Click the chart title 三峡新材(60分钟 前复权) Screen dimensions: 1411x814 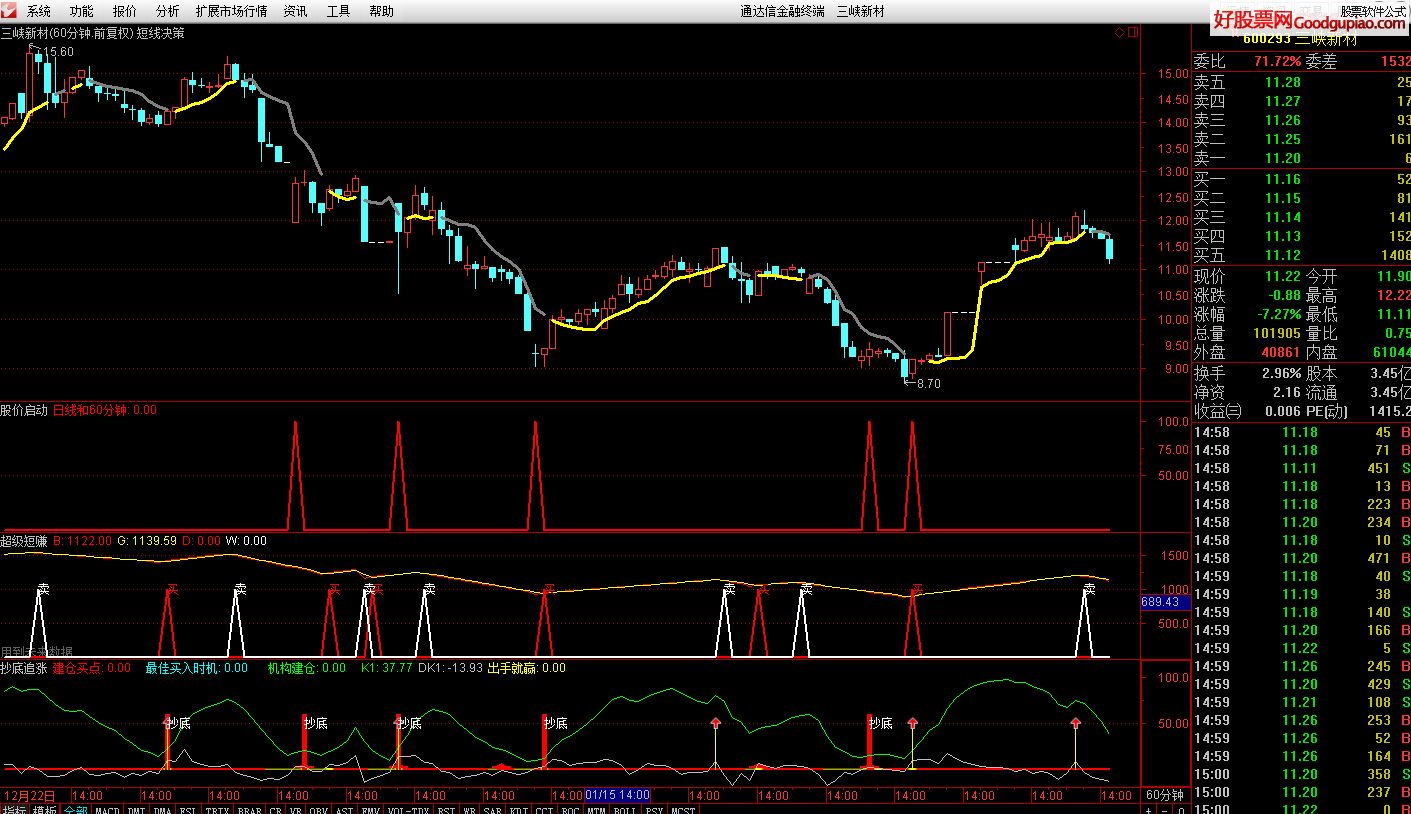pyautogui.click(x=66, y=32)
